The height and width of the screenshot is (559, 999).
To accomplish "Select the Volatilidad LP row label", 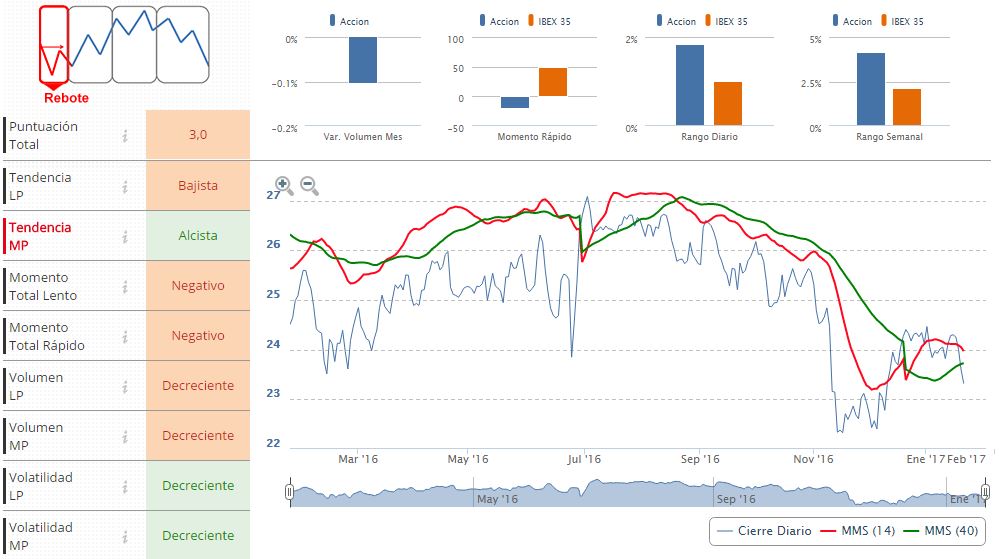I will 41,486.
